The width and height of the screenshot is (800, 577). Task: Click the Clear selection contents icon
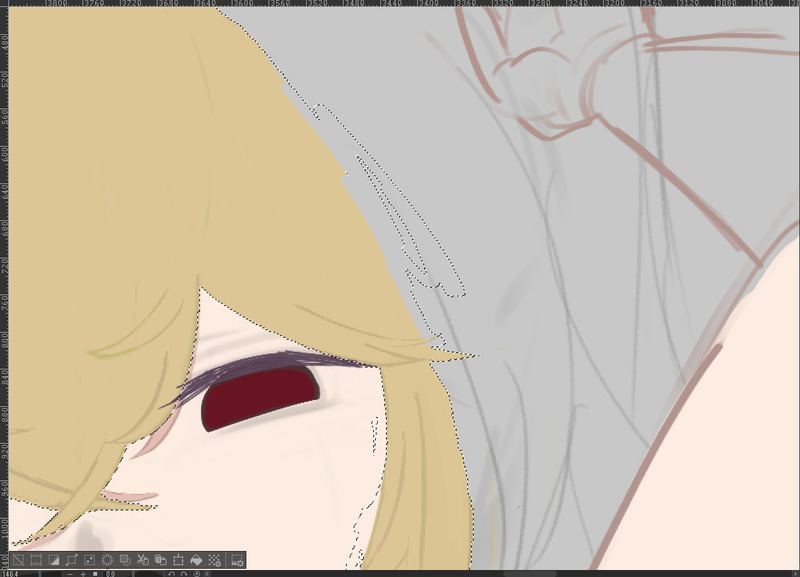[107, 560]
